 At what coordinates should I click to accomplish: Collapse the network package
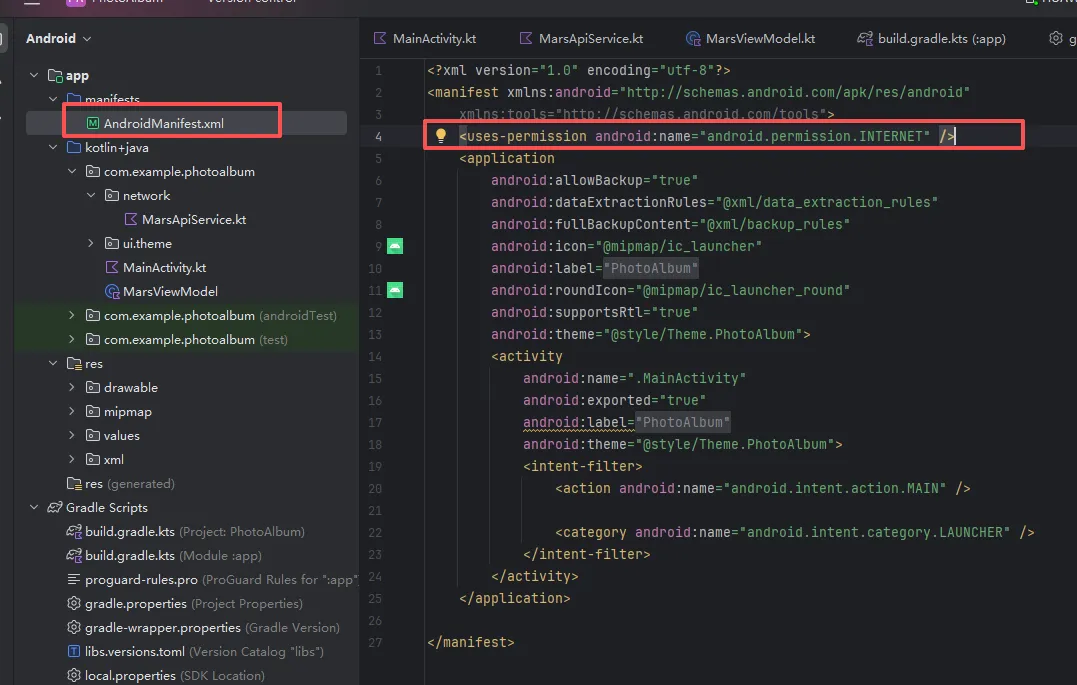91,195
